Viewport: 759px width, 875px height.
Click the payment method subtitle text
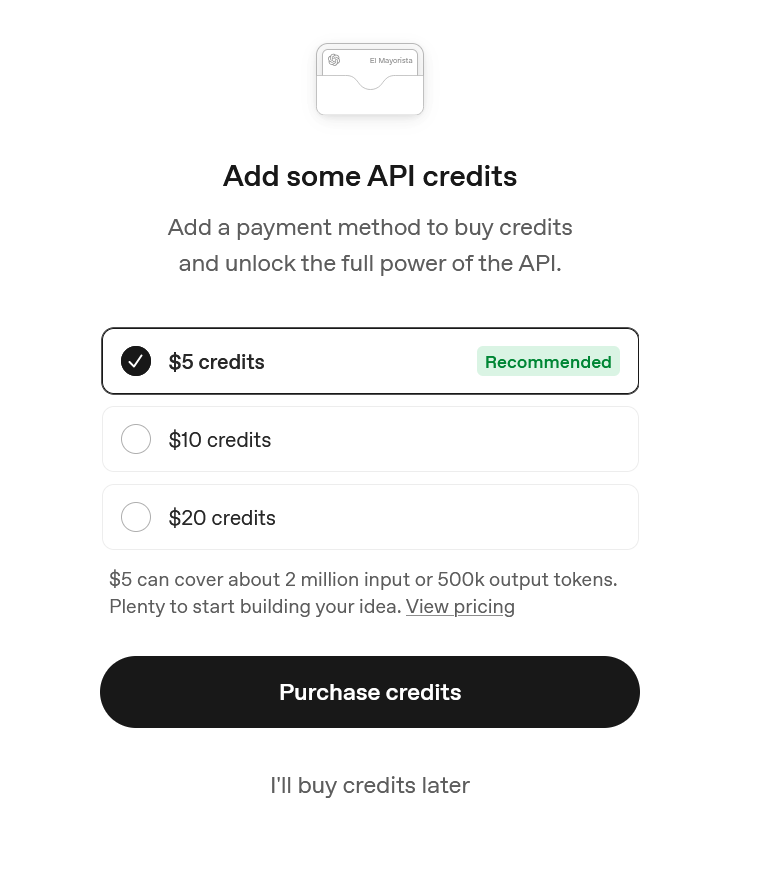370,245
